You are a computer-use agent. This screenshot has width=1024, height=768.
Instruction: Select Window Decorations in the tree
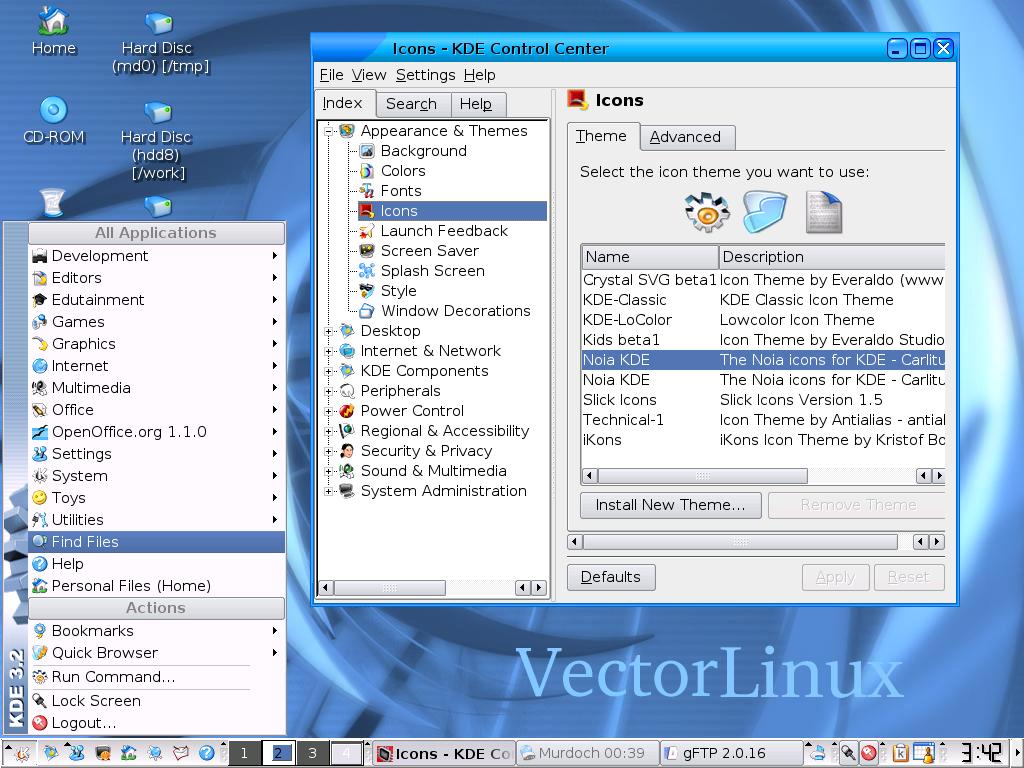pyautogui.click(x=455, y=311)
